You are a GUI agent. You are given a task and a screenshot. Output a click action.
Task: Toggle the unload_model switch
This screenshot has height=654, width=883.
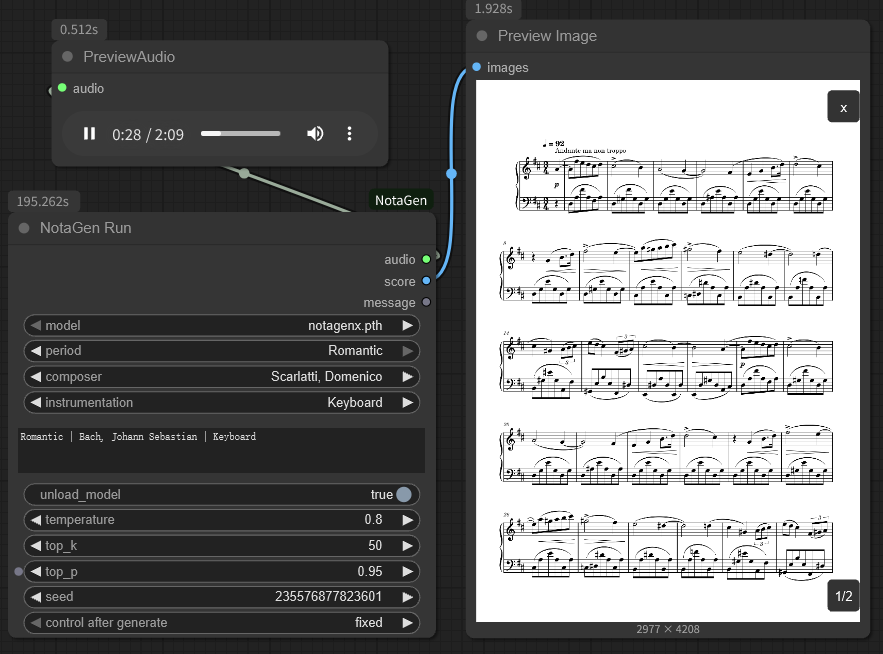[x=403, y=495]
